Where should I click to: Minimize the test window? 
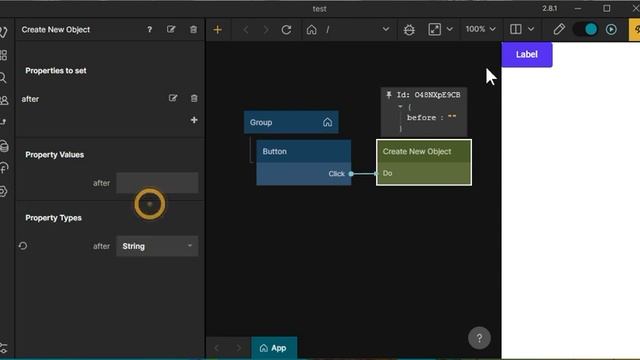point(578,8)
